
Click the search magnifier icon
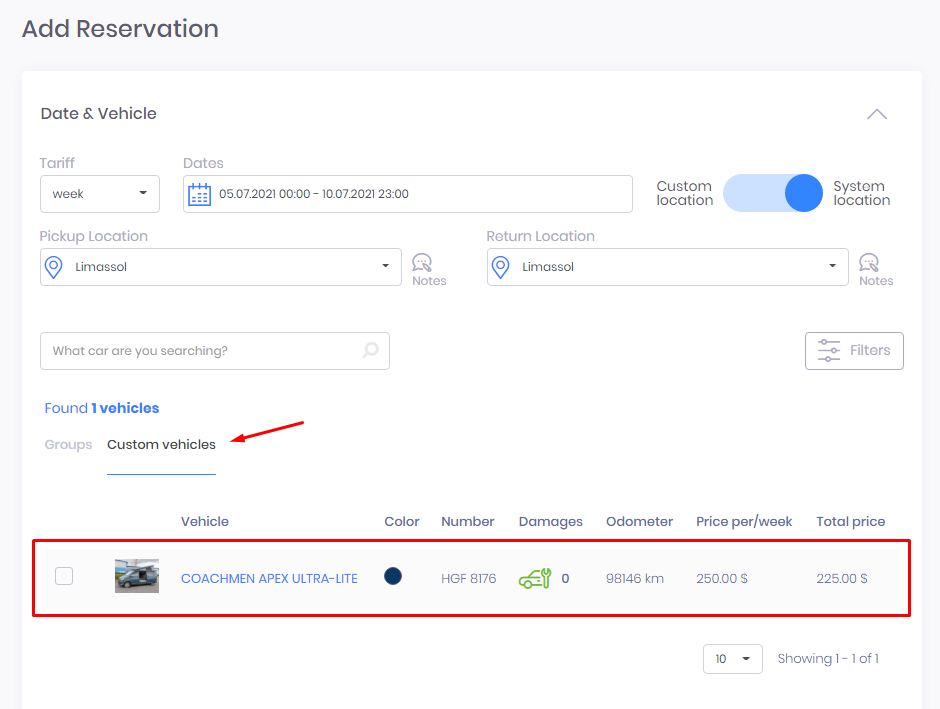pyautogui.click(x=370, y=350)
